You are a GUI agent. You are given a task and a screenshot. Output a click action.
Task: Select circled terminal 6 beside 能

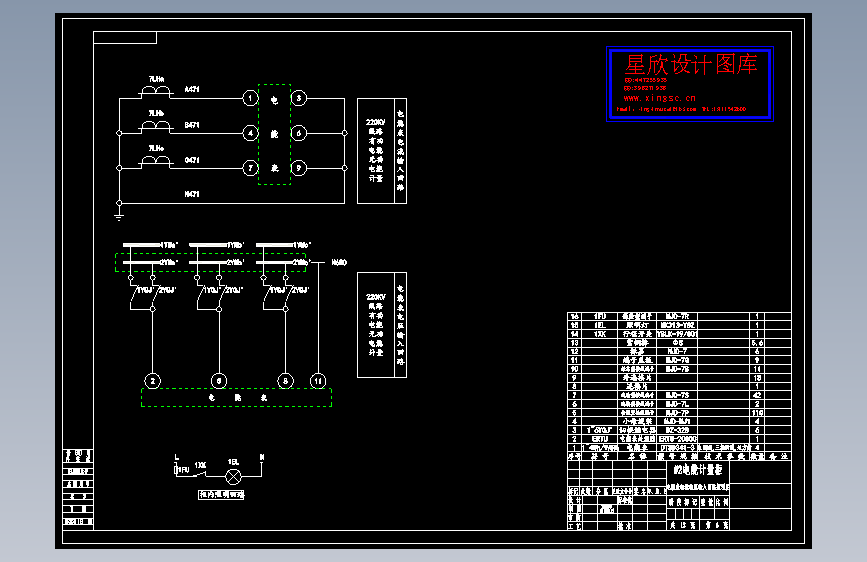[x=299, y=133]
